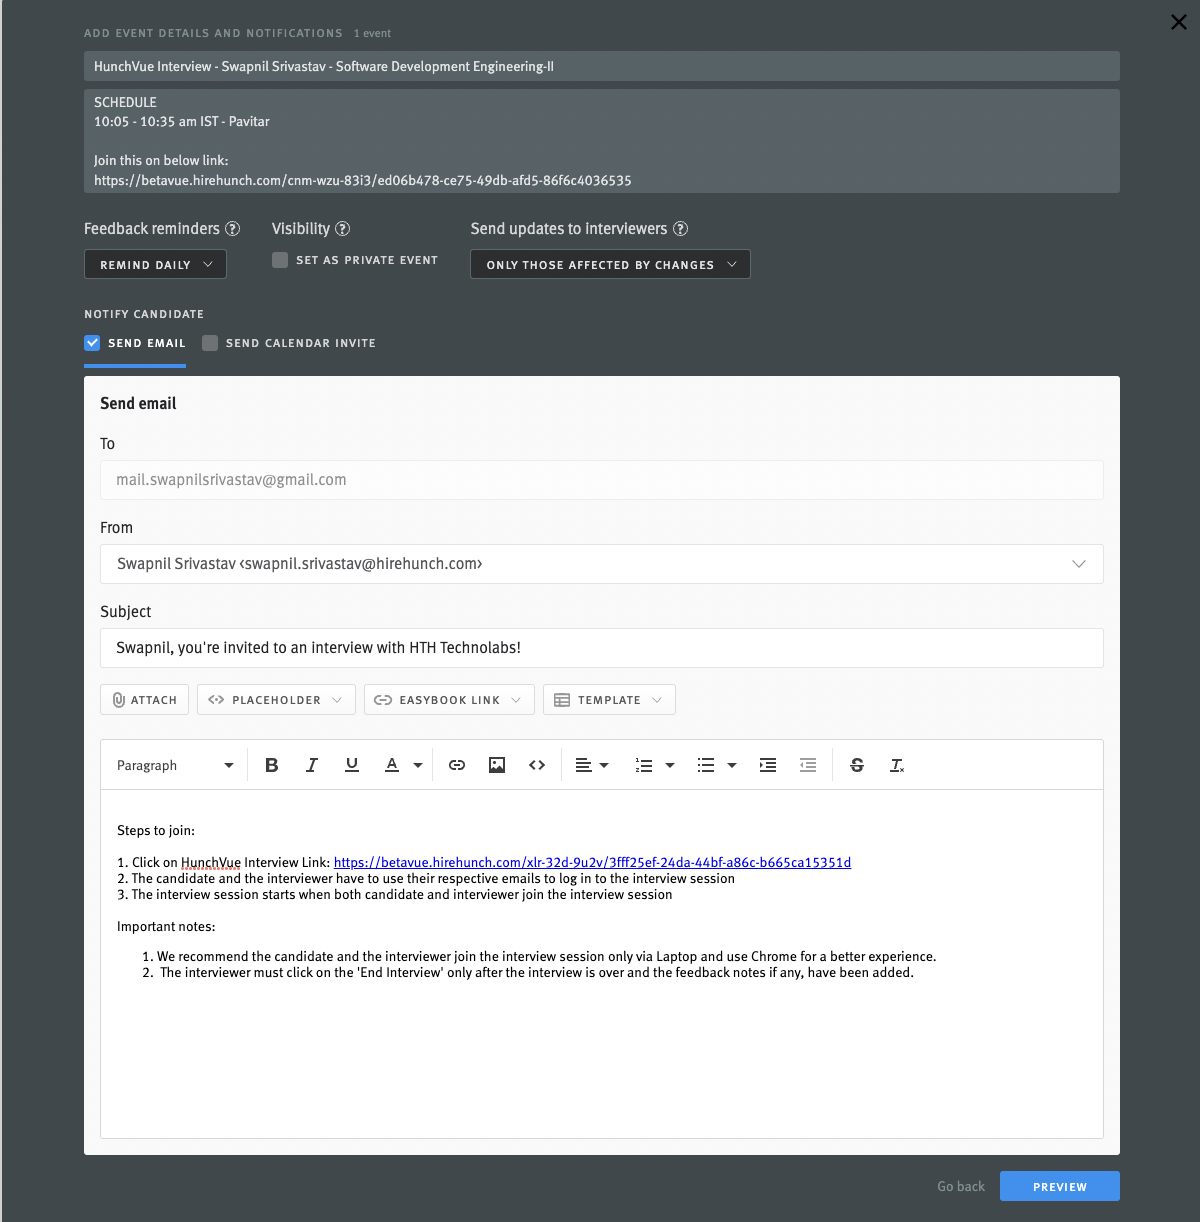Image resolution: width=1200 pixels, height=1222 pixels.
Task: Apply strikethrough formatting
Action: coord(857,765)
